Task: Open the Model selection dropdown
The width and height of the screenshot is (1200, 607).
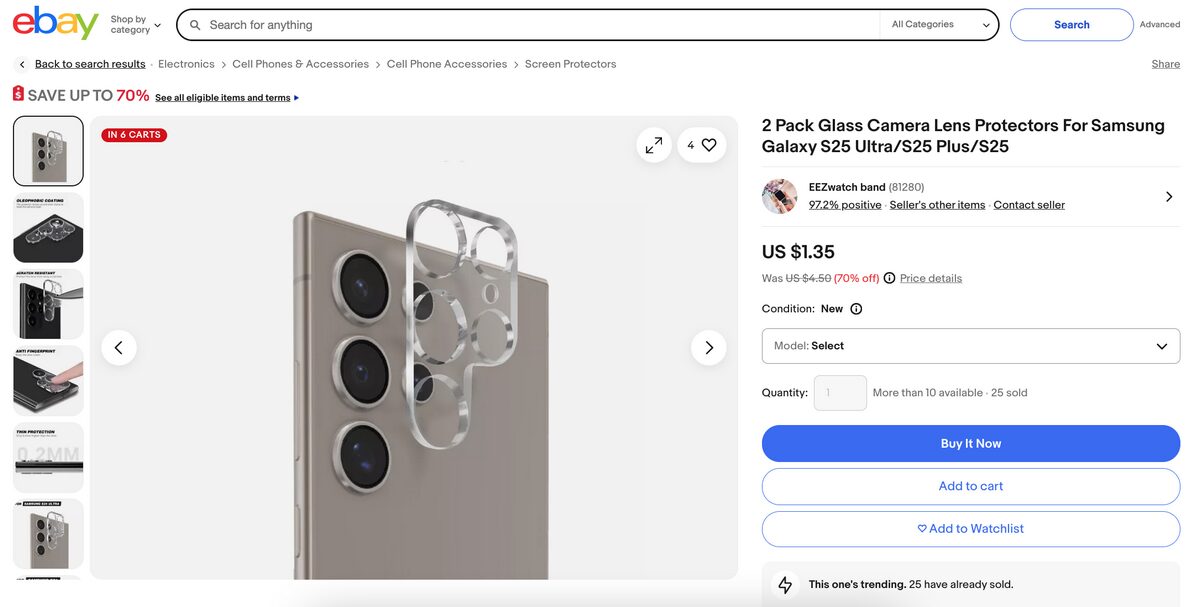Action: (970, 346)
